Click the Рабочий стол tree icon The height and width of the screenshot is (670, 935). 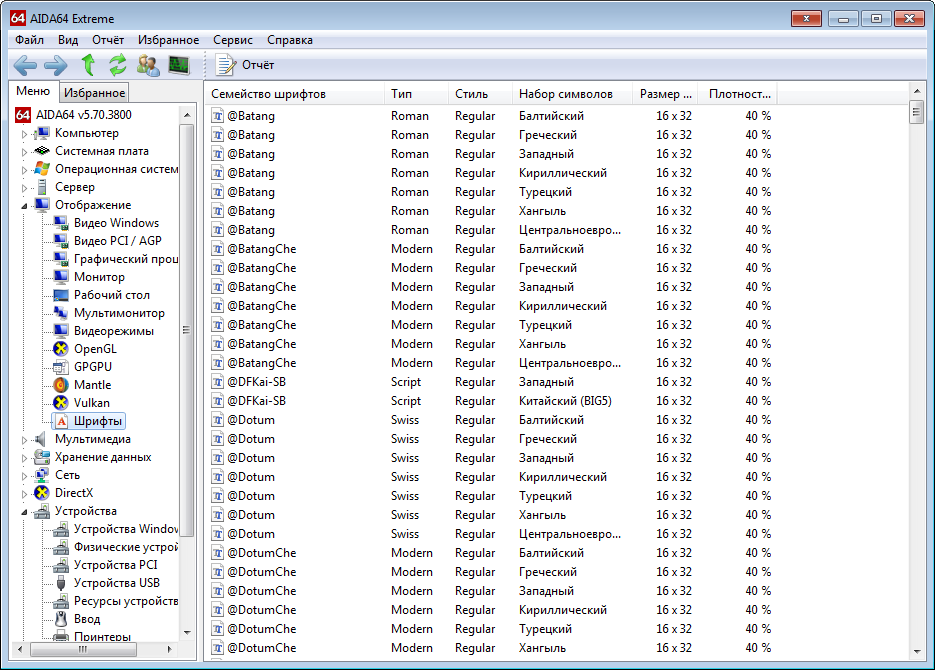click(60, 295)
